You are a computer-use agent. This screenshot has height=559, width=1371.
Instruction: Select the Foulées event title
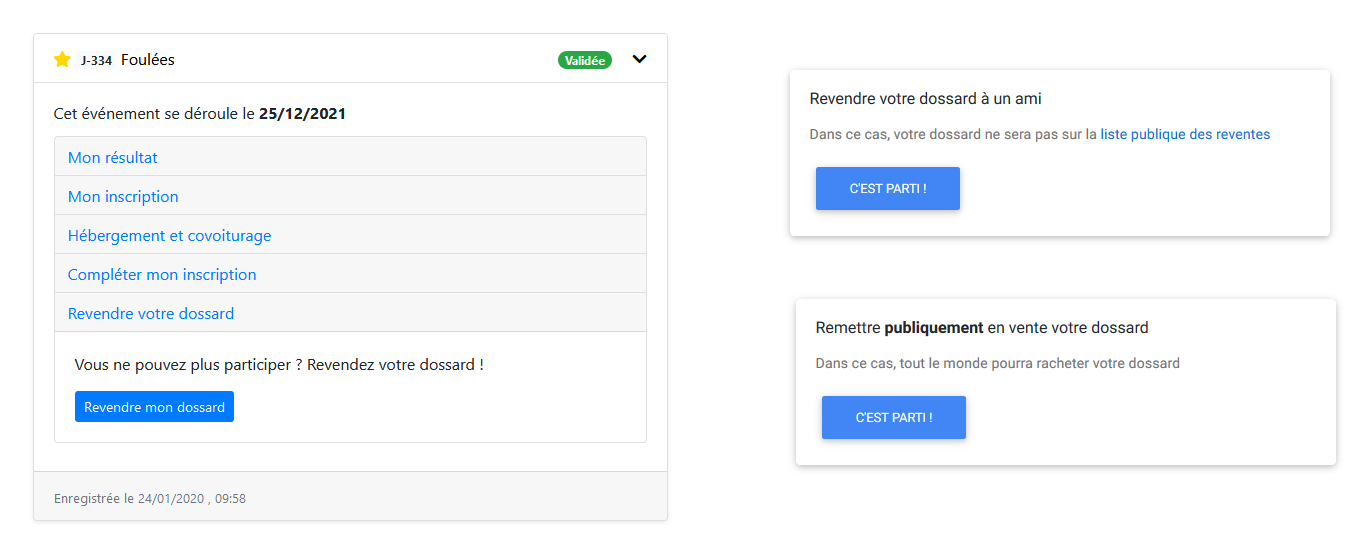(x=148, y=60)
